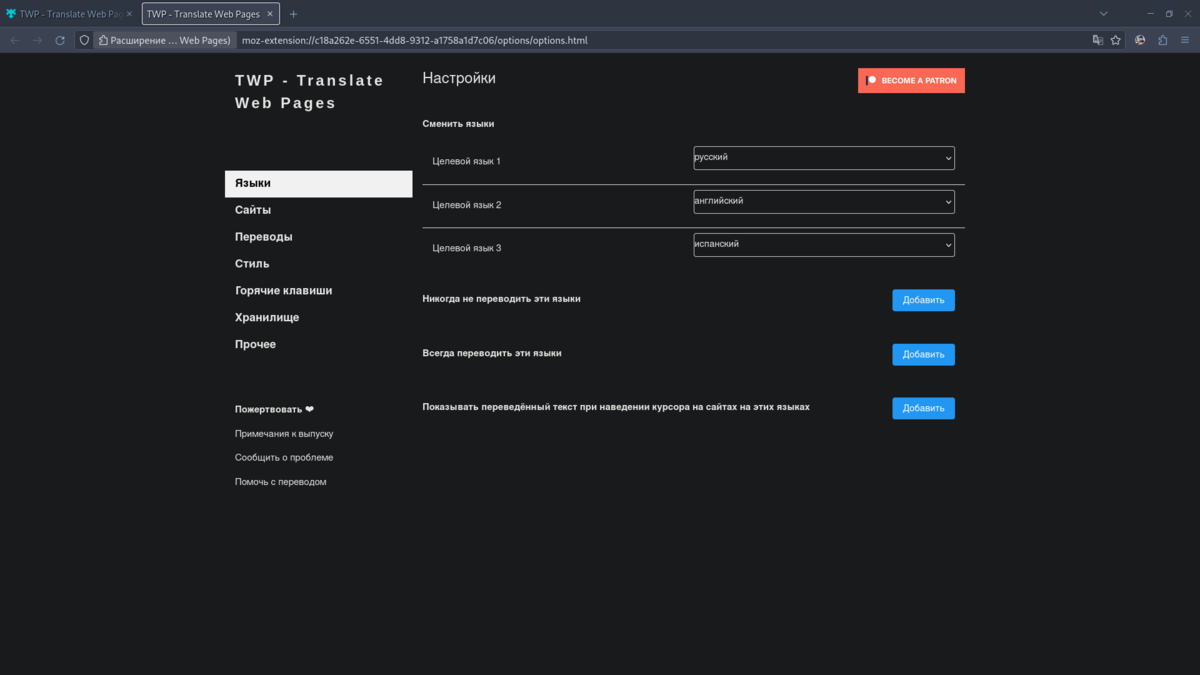Image resolution: width=1200 pixels, height=675 pixels.
Task: Restore down the browser window
Action: (x=1169, y=14)
